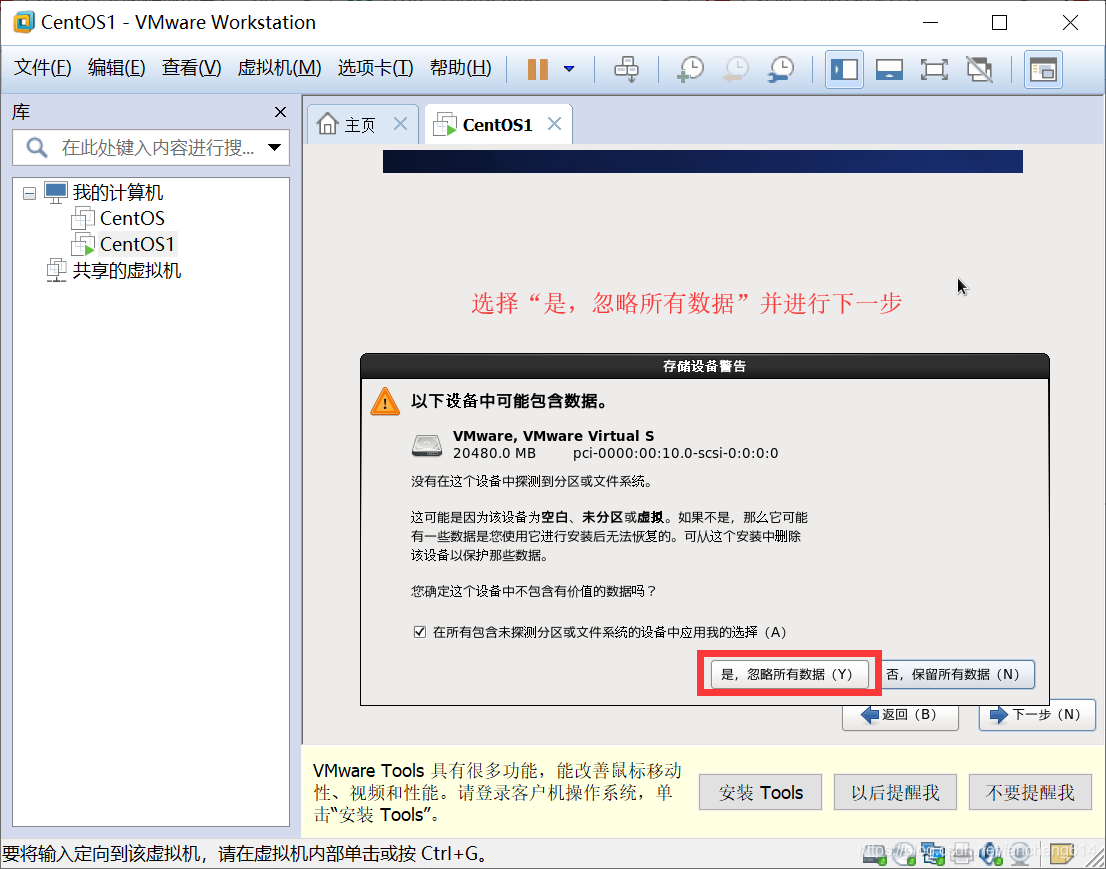Open the snapshot manager
The width and height of the screenshot is (1106, 869).
[x=781, y=69]
